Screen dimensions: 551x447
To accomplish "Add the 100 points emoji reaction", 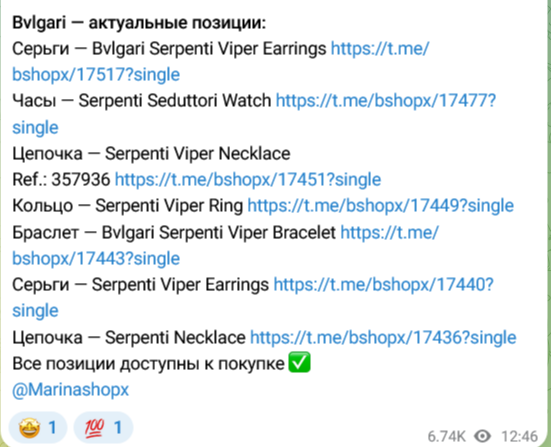I will point(103,428).
